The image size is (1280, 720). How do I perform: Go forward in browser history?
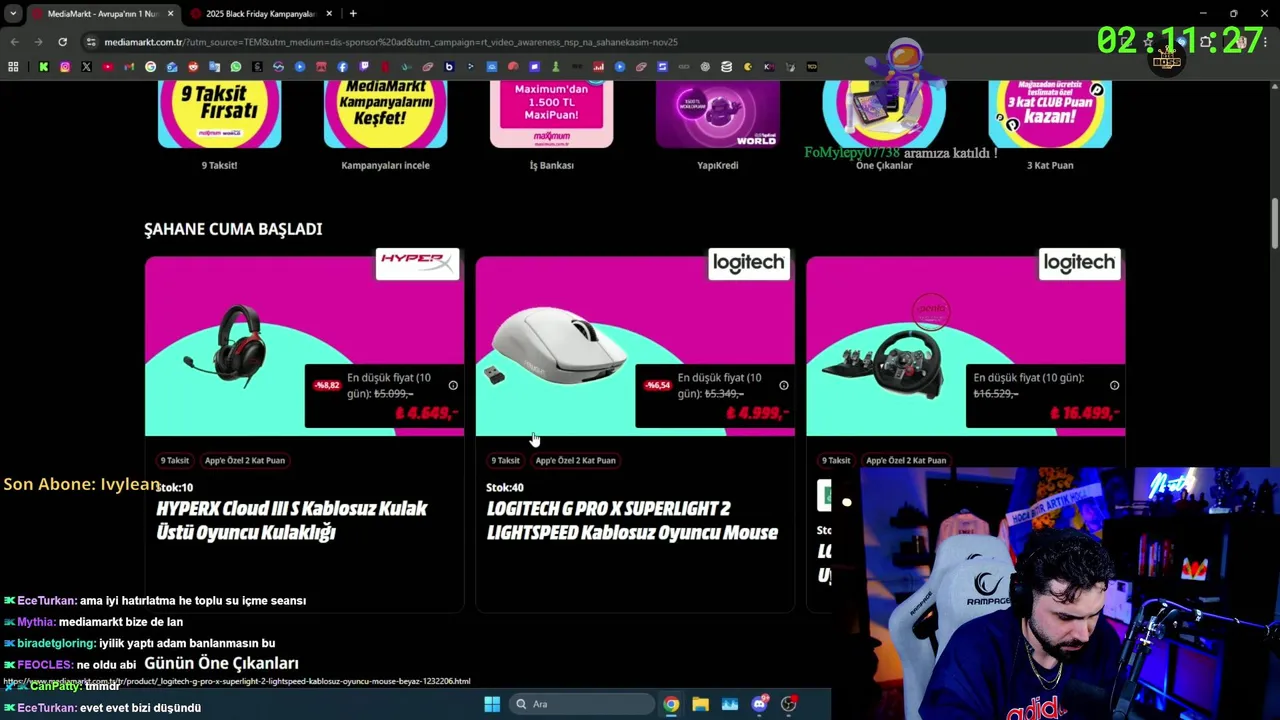click(x=38, y=42)
